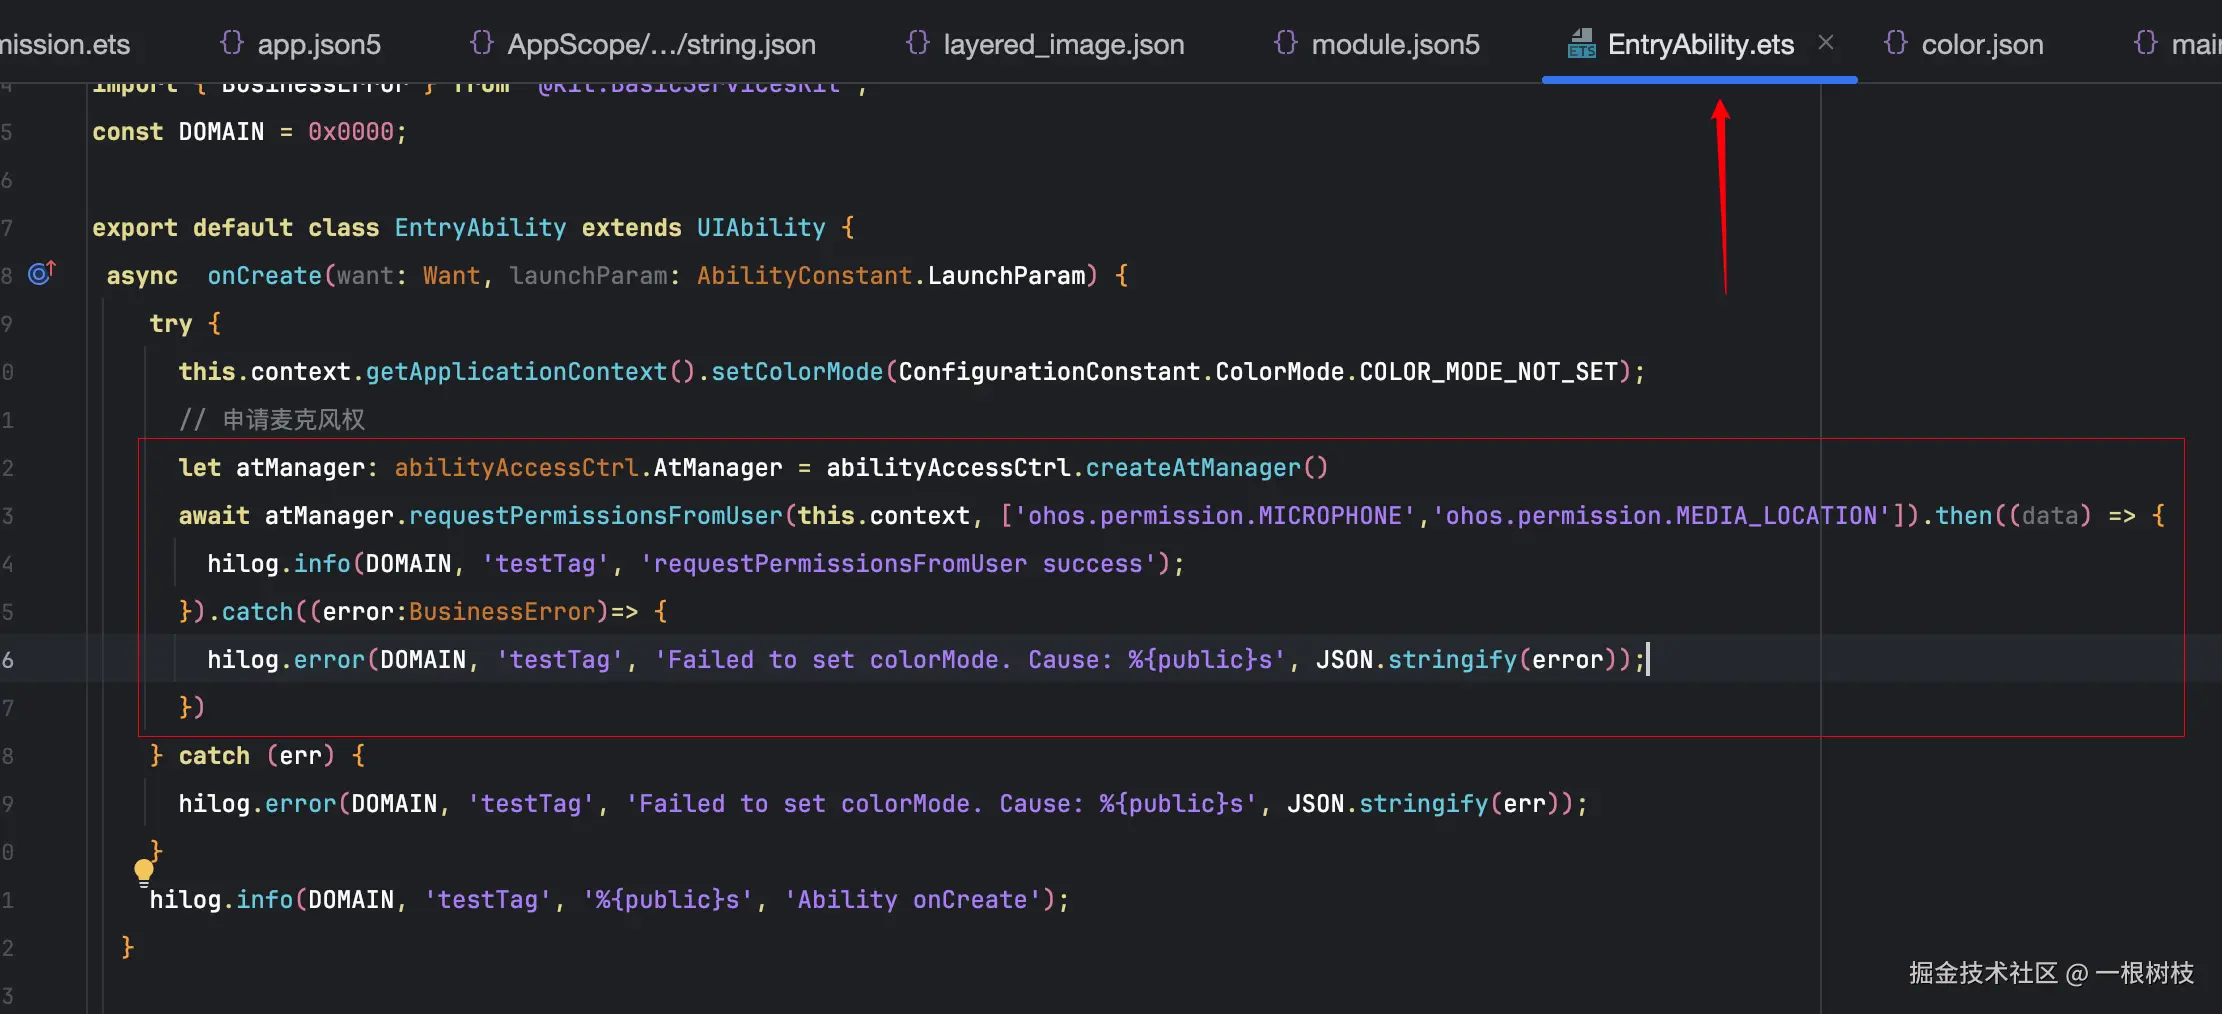Click the 'ohos.permission.MEDIA_LOCATION' string
The width and height of the screenshot is (2222, 1014).
click(1662, 516)
